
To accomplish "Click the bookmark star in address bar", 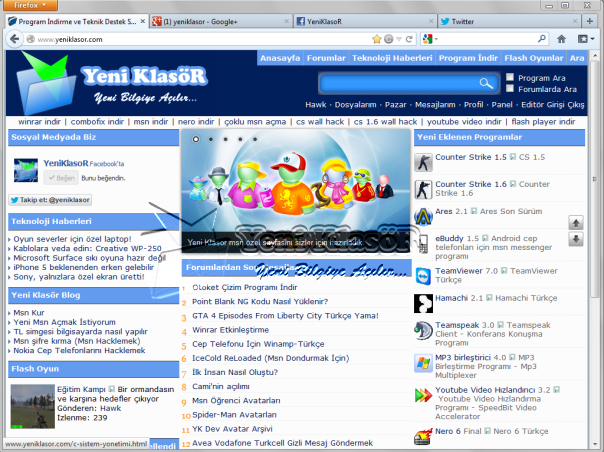I will pyautogui.click(x=375, y=39).
